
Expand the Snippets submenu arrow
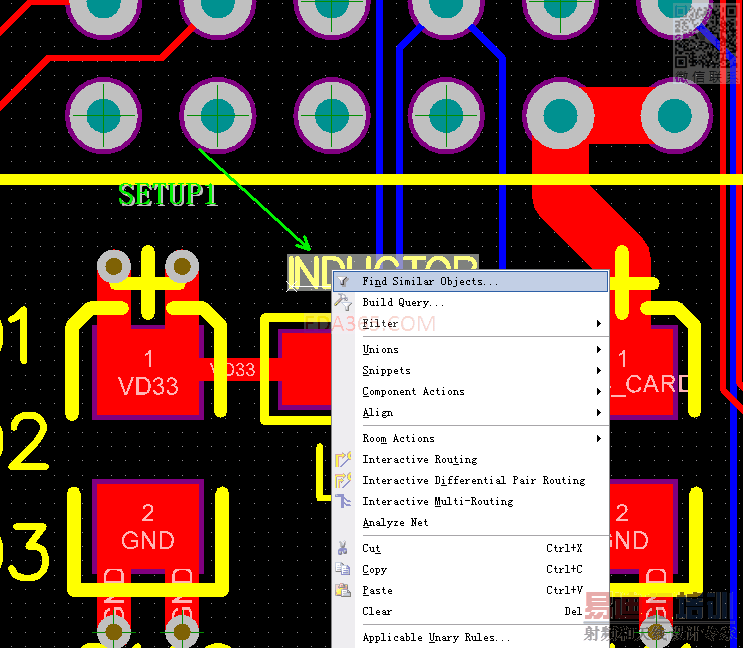pyautogui.click(x=599, y=370)
